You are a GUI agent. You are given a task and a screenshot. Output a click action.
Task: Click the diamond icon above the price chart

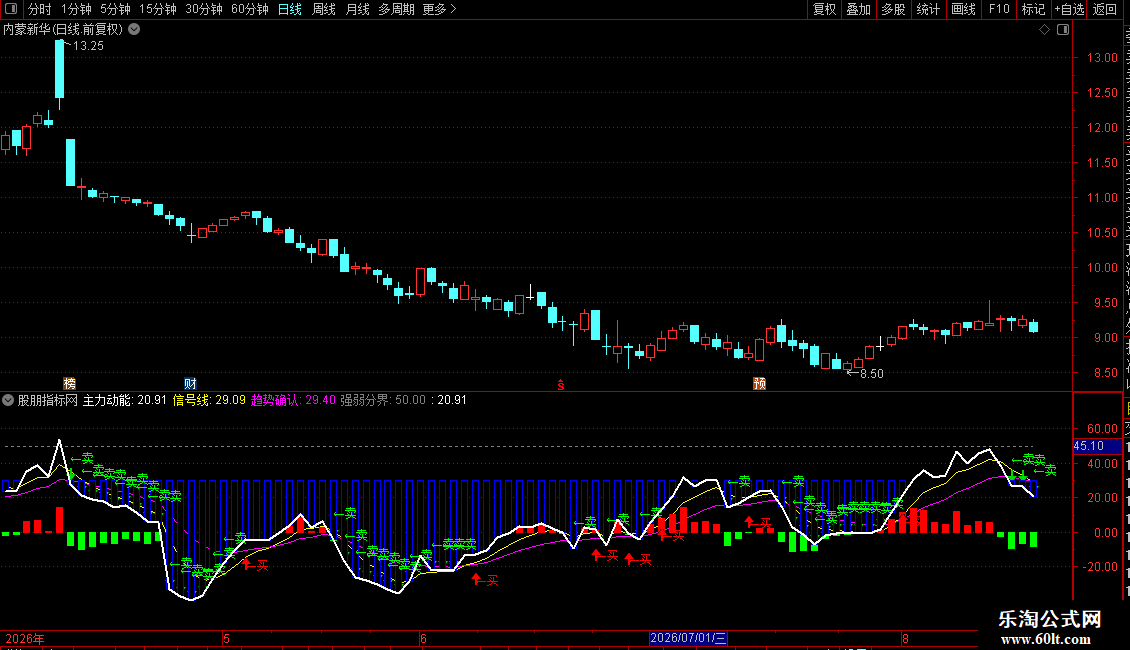pos(1044,30)
